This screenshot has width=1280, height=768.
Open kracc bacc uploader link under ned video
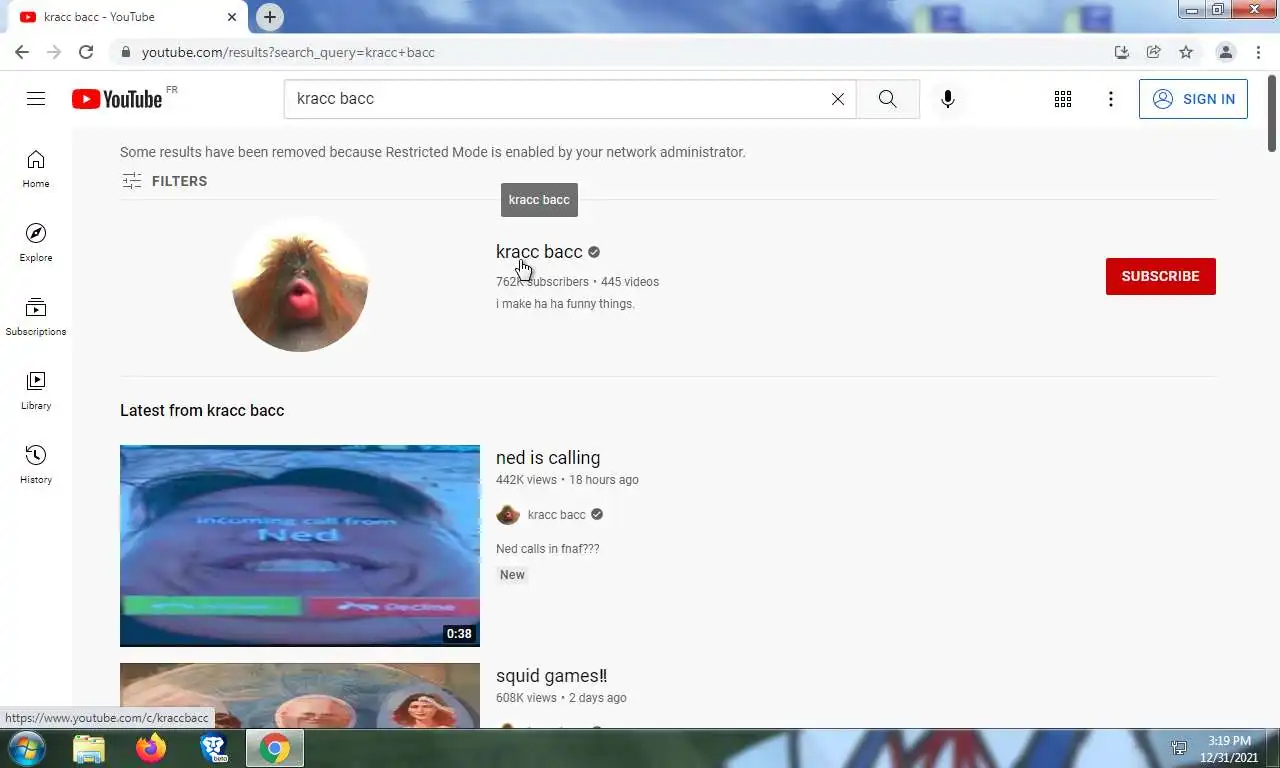coord(557,515)
